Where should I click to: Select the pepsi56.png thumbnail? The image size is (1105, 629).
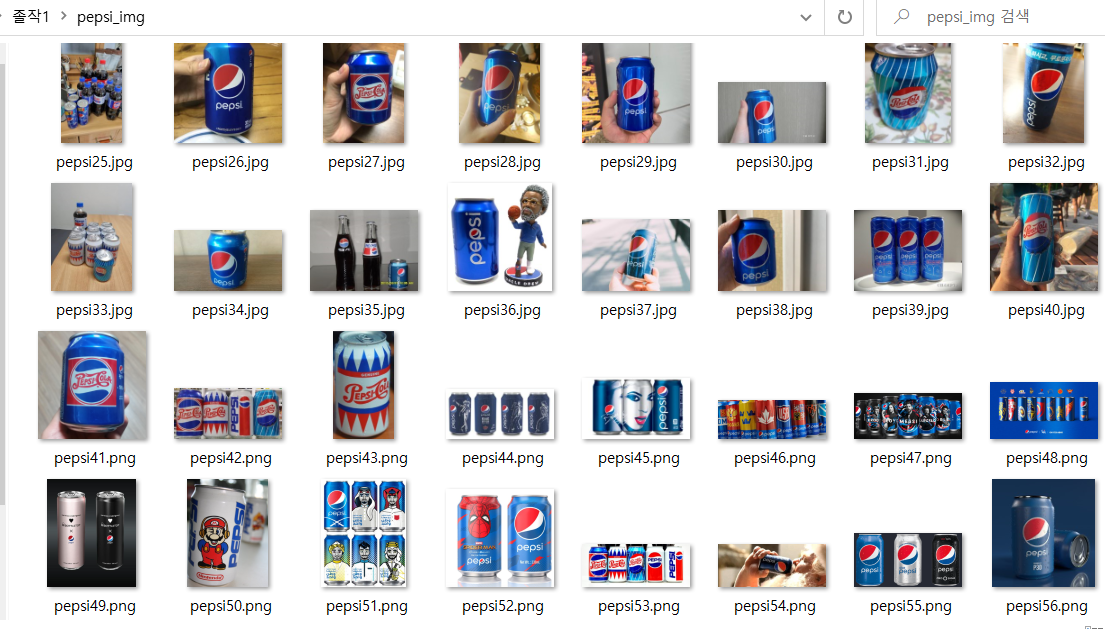pyautogui.click(x=1044, y=533)
